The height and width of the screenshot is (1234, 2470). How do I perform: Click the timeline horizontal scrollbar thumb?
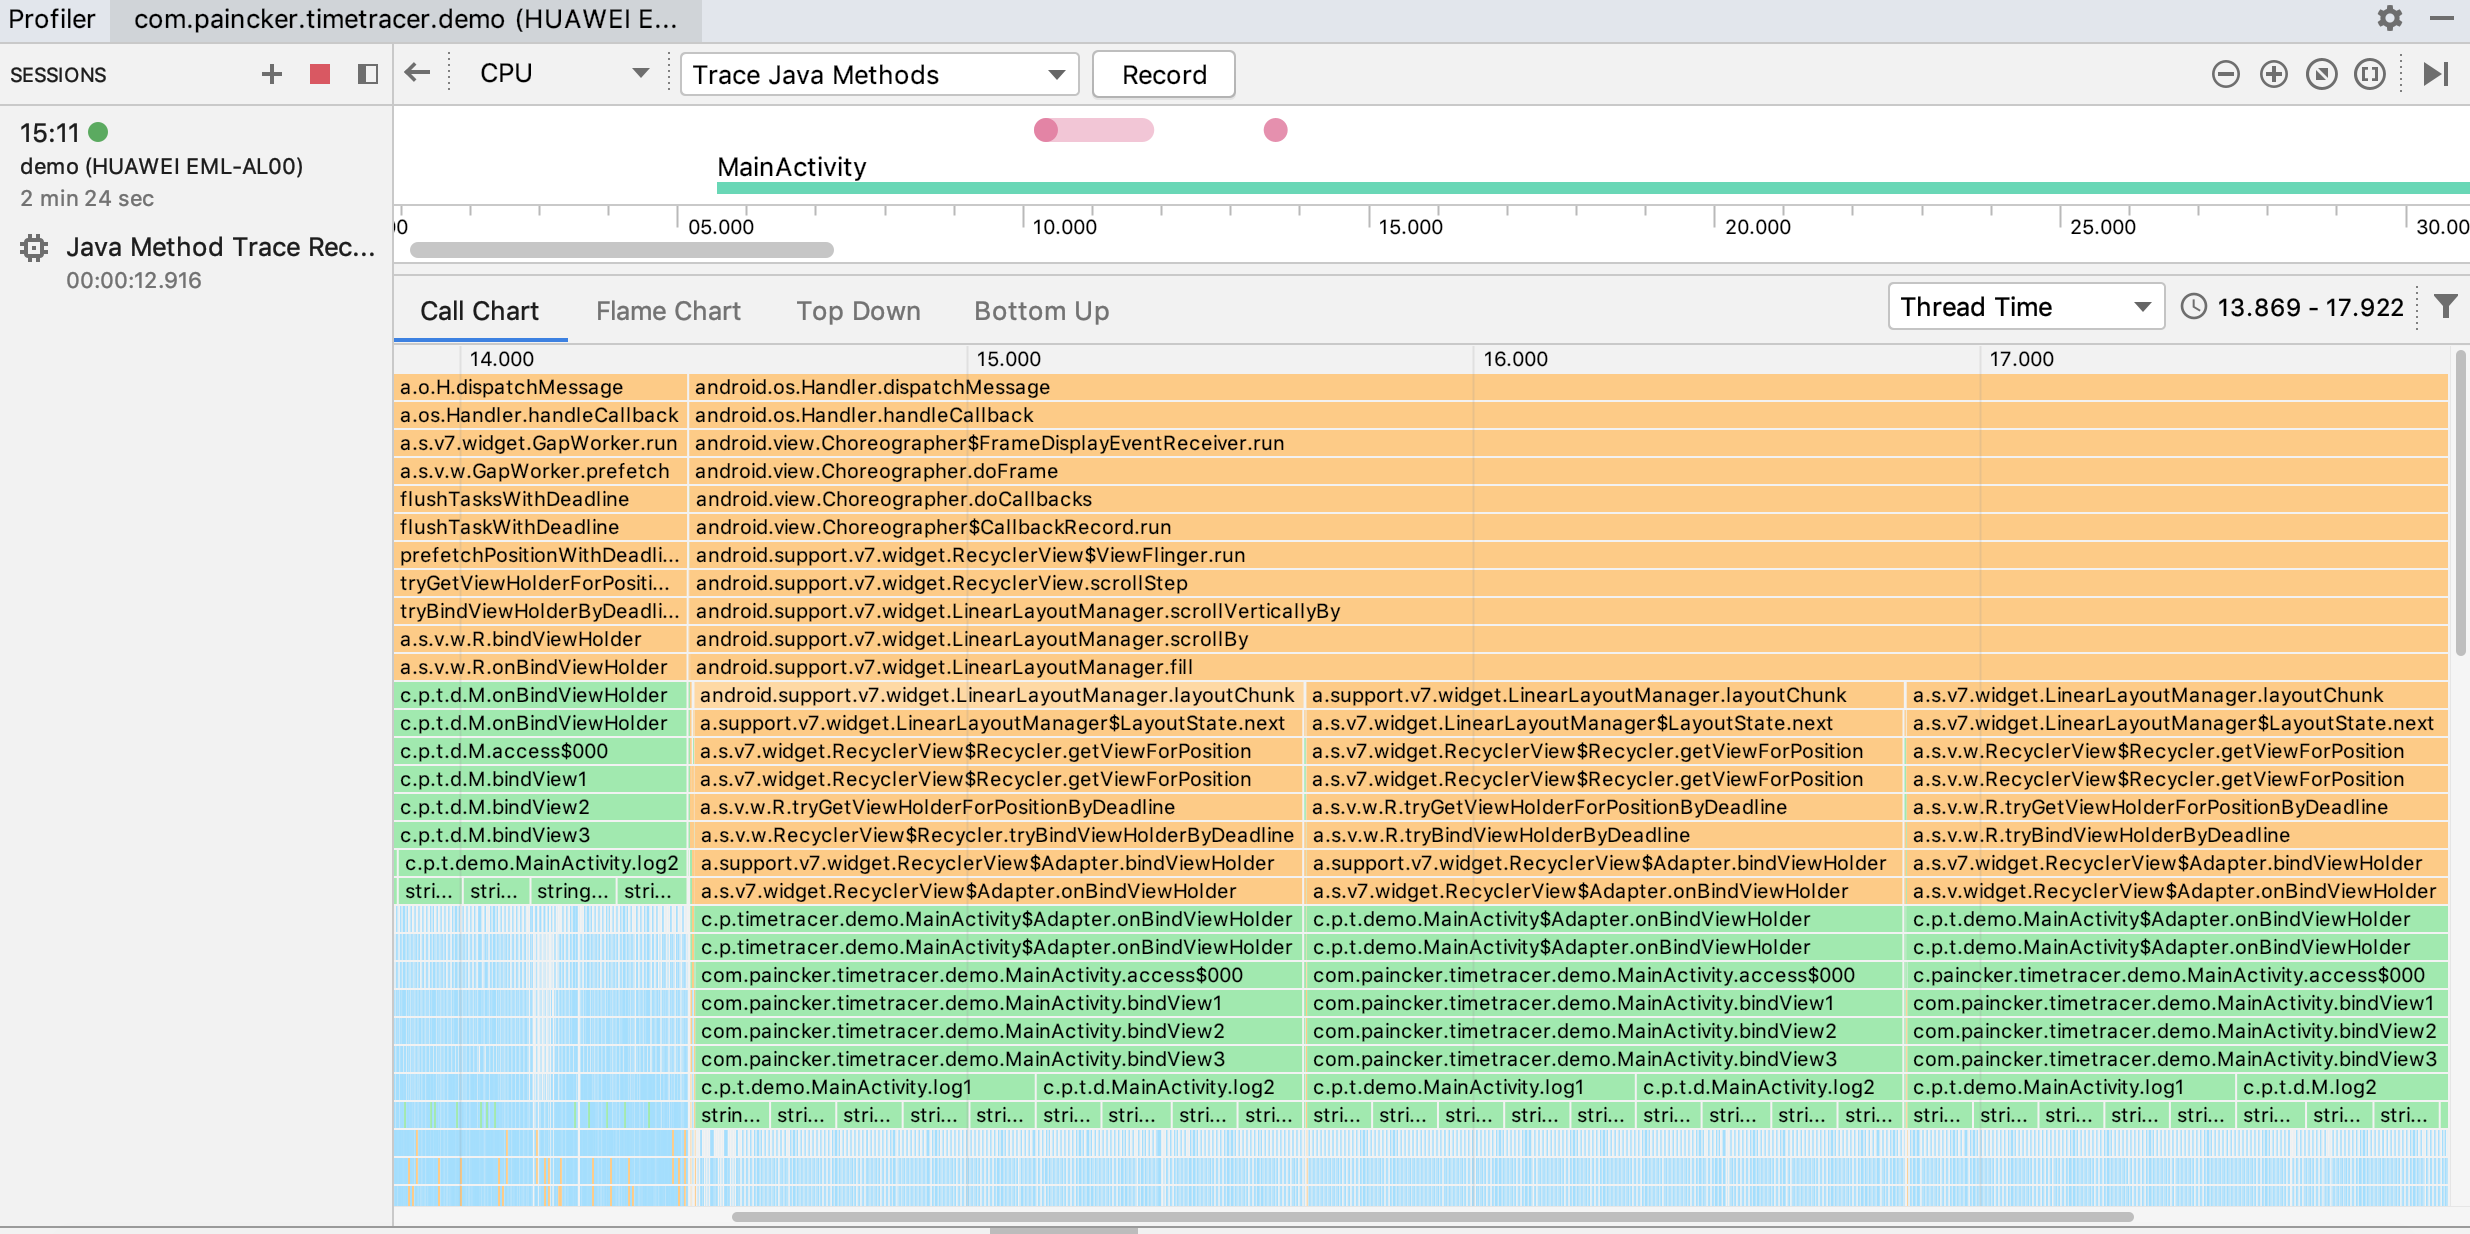pyautogui.click(x=621, y=250)
